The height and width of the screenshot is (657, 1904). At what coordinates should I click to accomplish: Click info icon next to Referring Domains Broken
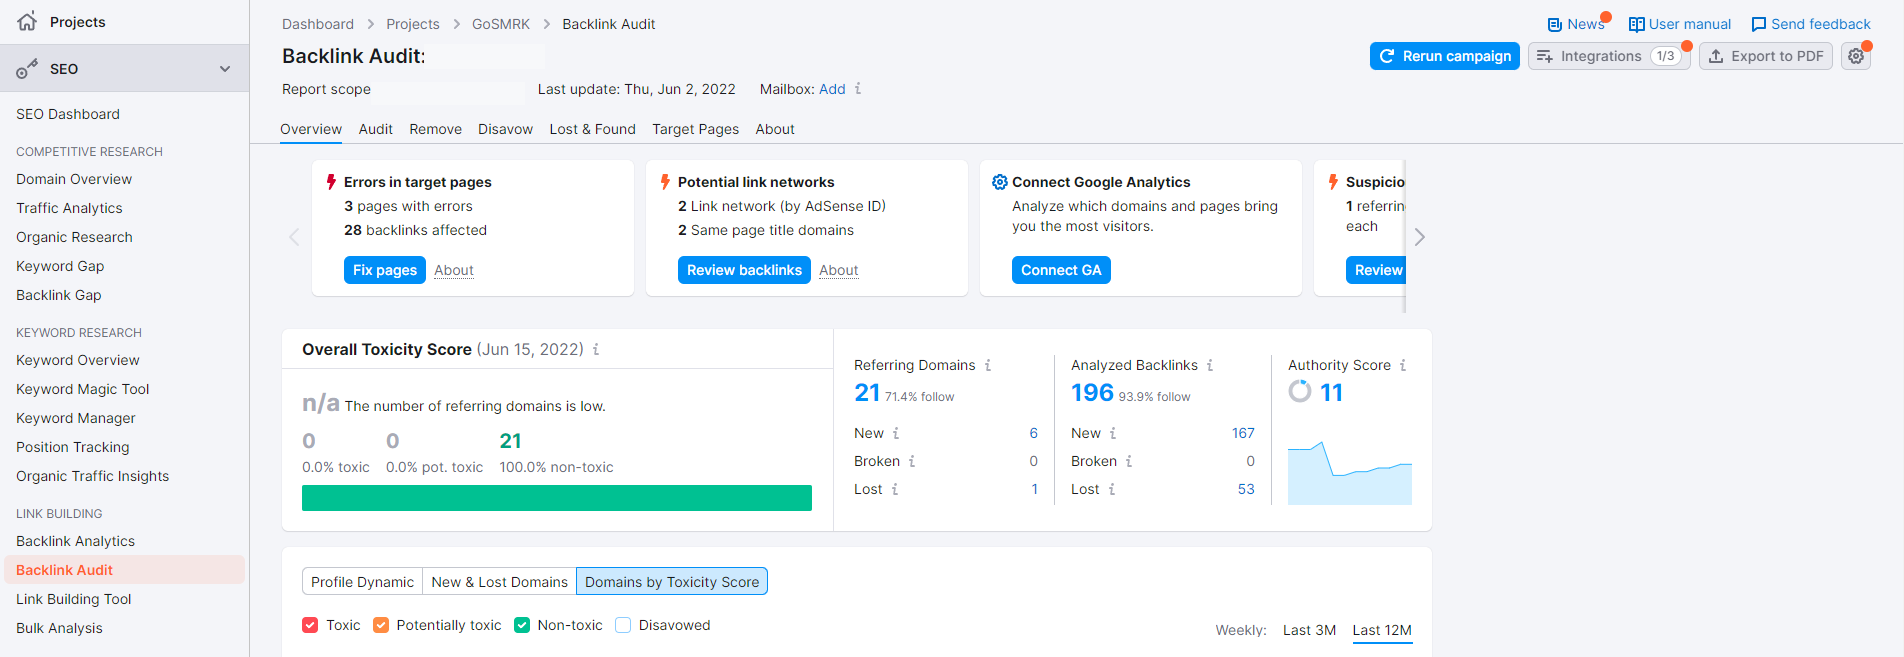pyautogui.click(x=912, y=461)
